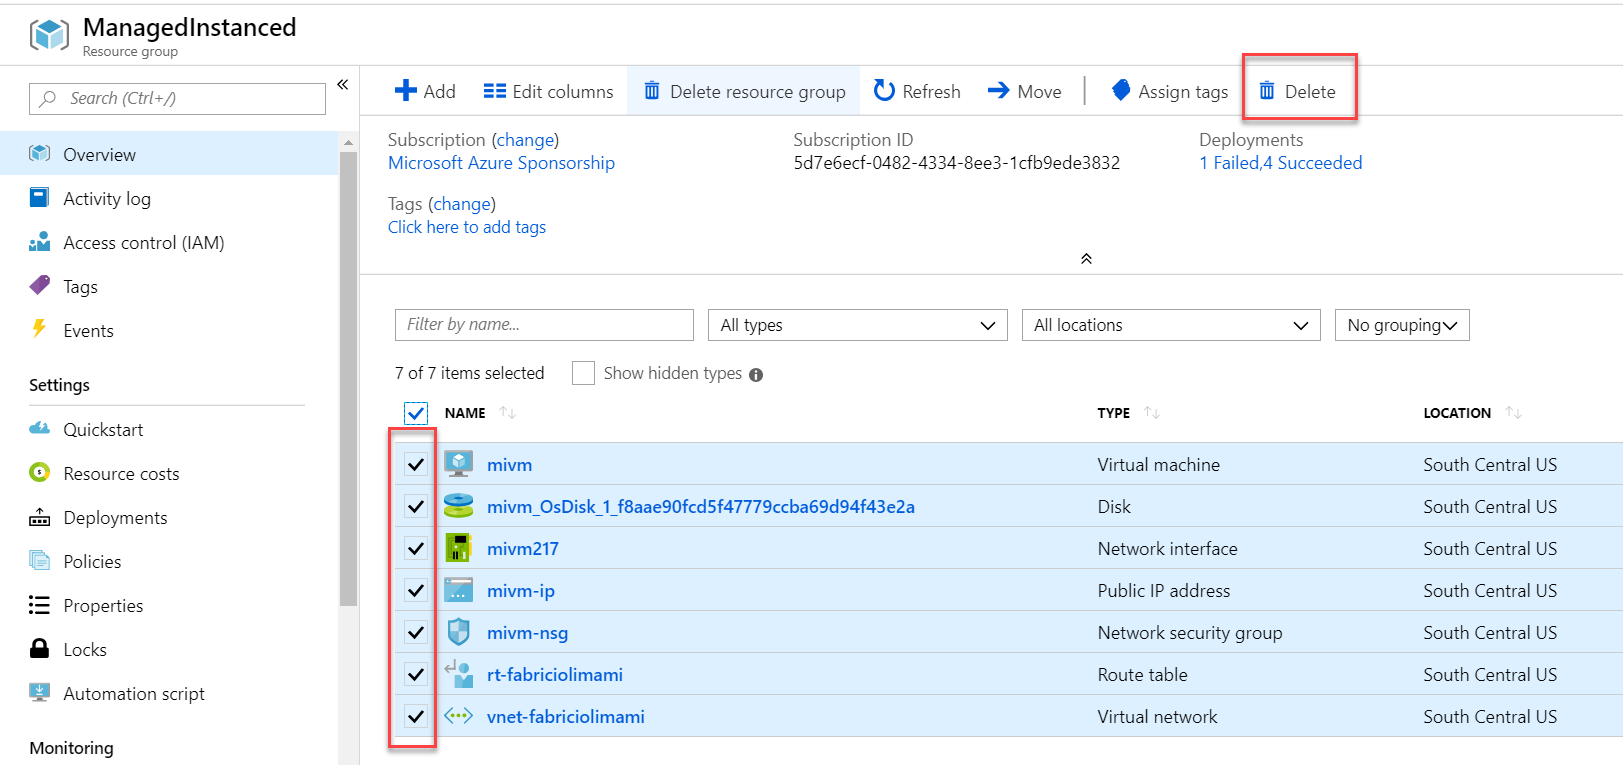Uncheck the mivm217 row checkbox
This screenshot has width=1623, height=765.
pyautogui.click(x=416, y=548)
